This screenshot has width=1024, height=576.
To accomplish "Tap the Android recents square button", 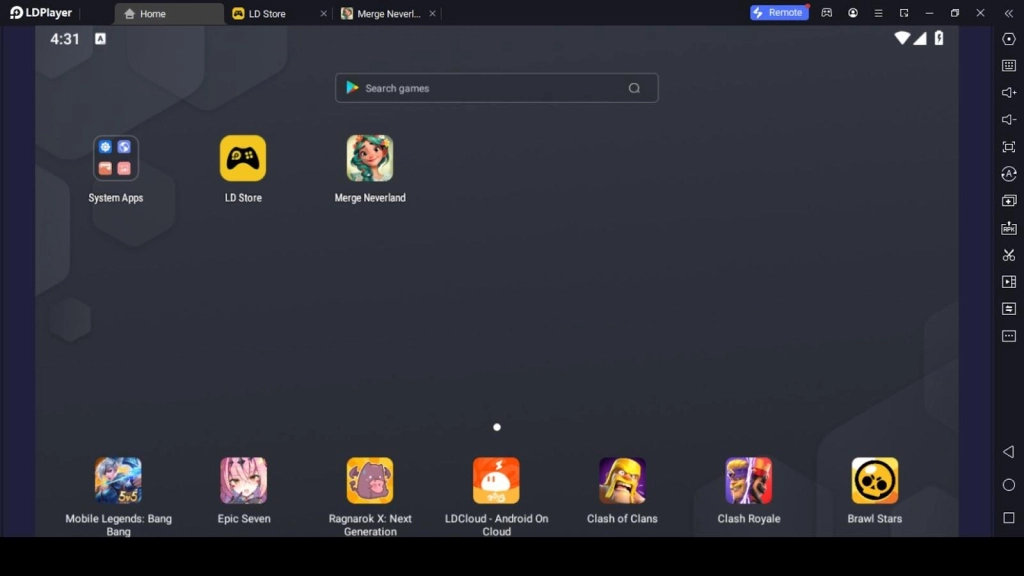I will pos(1008,518).
